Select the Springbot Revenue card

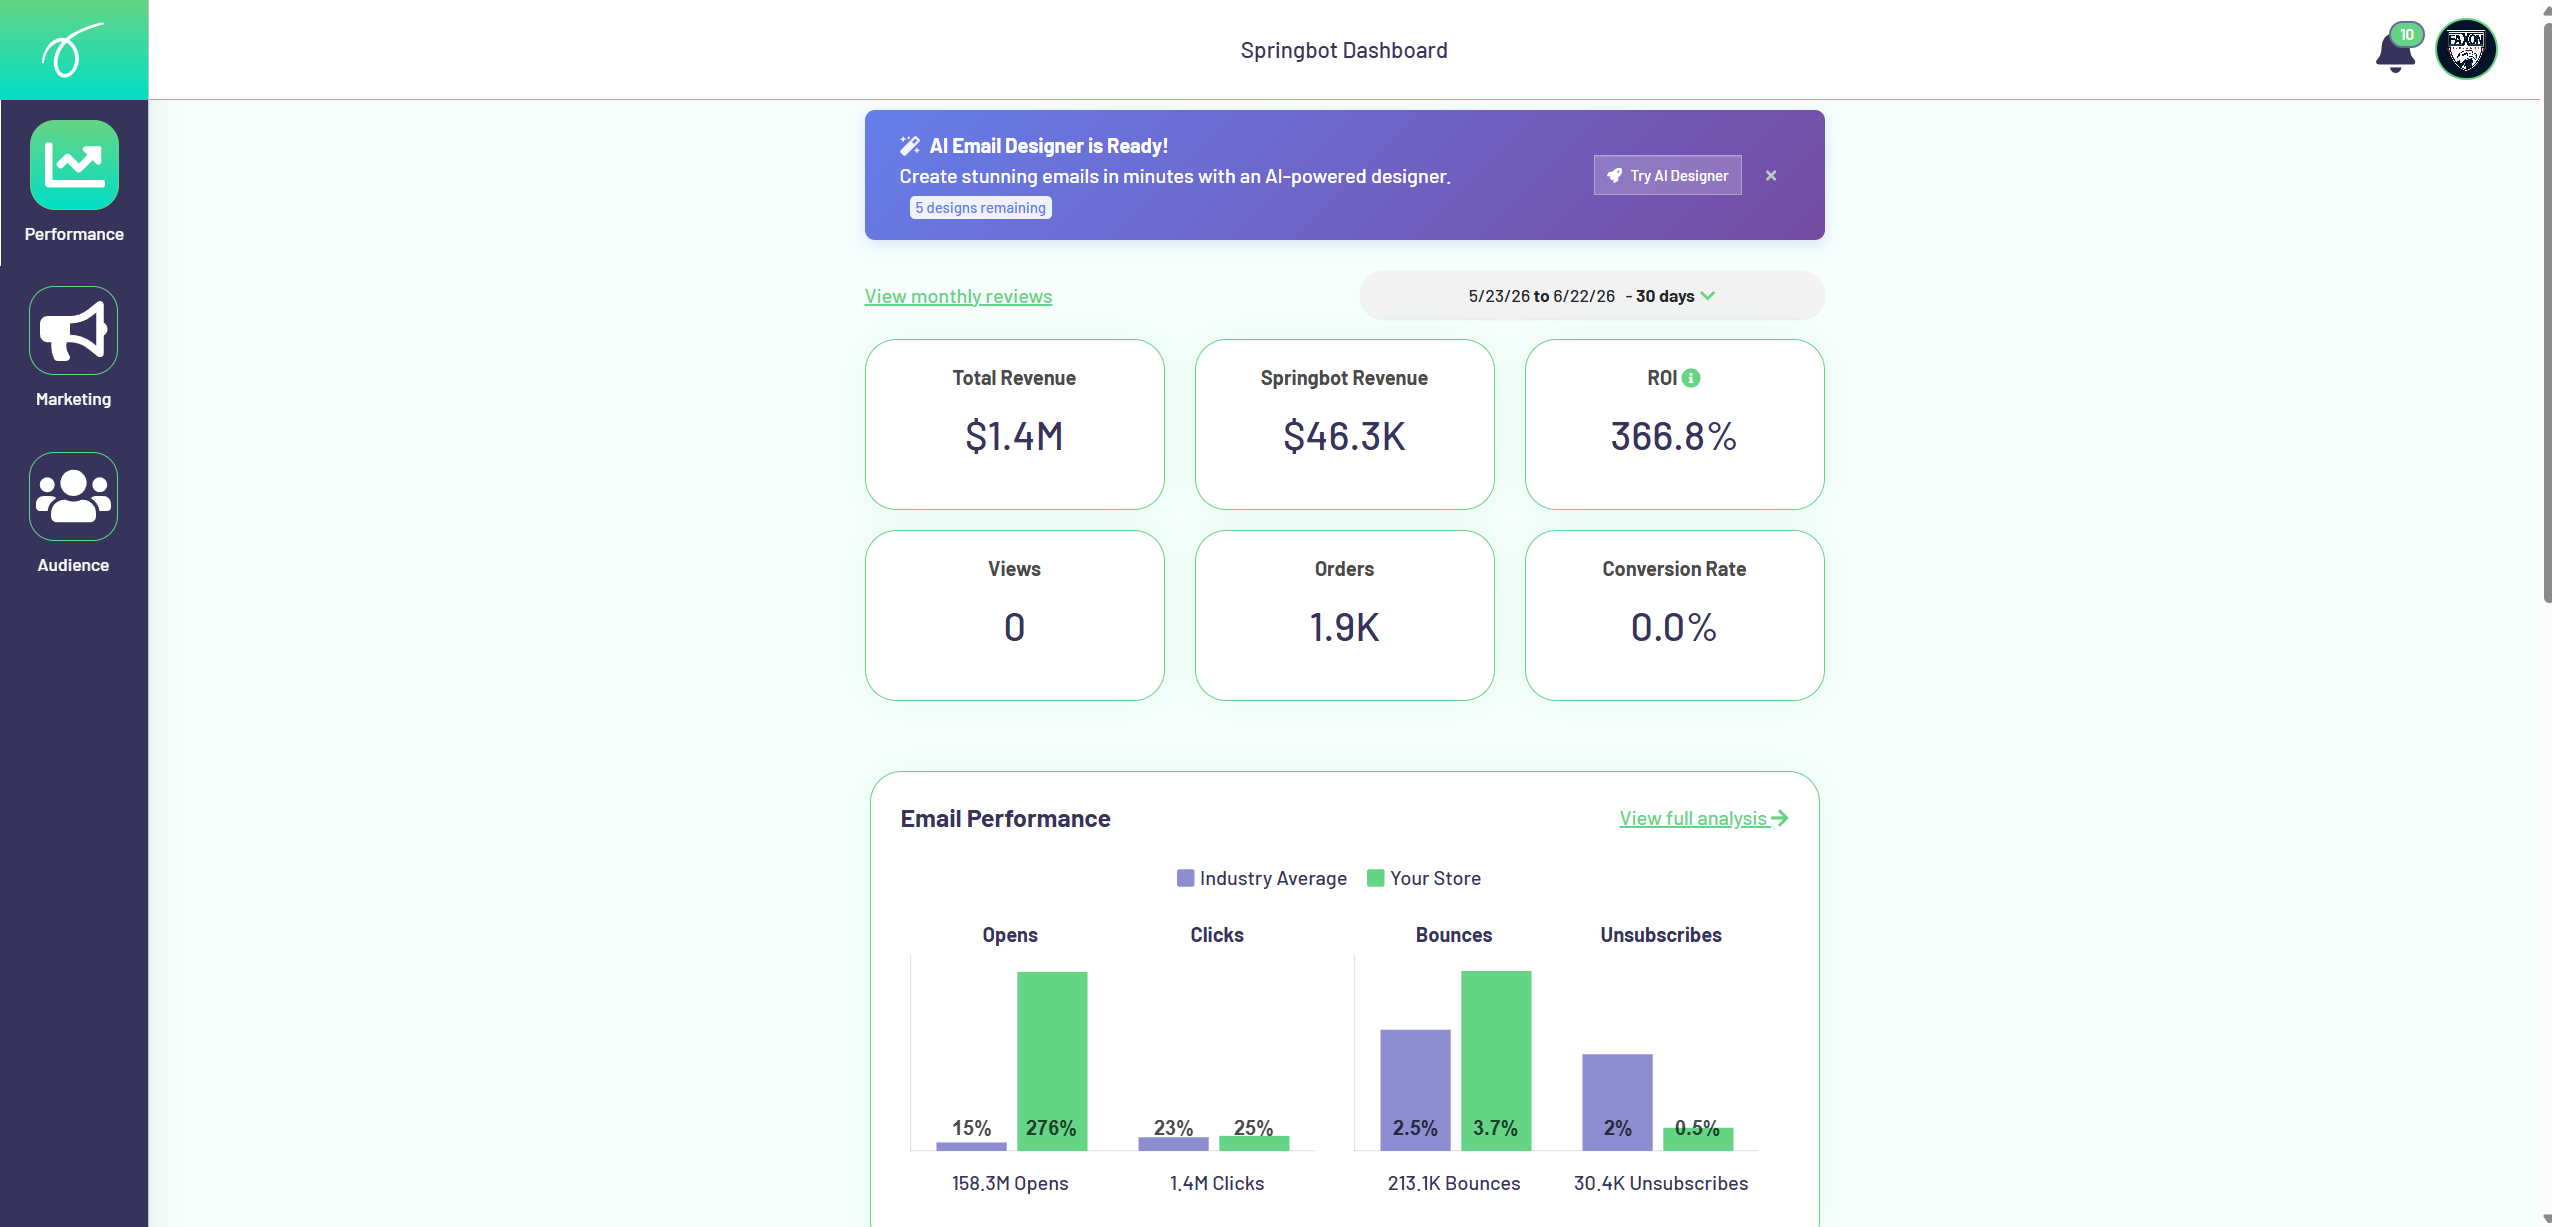(1344, 424)
